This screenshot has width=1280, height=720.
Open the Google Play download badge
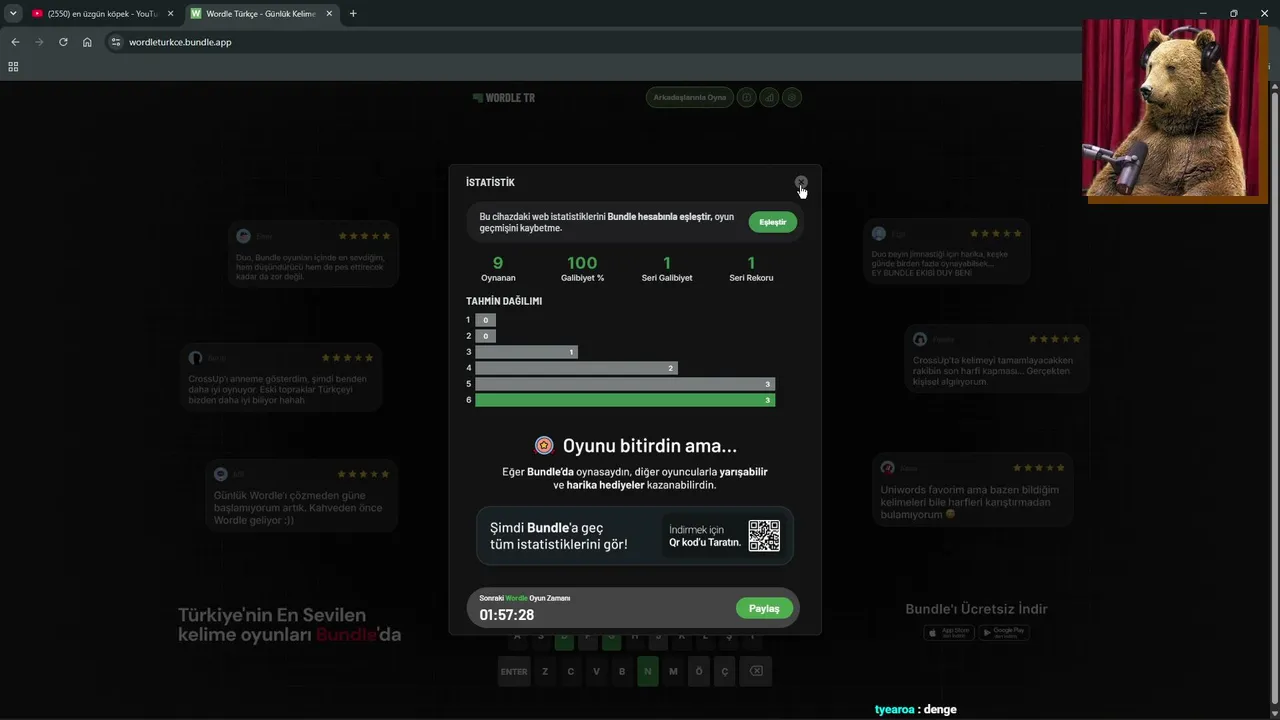click(x=1003, y=632)
